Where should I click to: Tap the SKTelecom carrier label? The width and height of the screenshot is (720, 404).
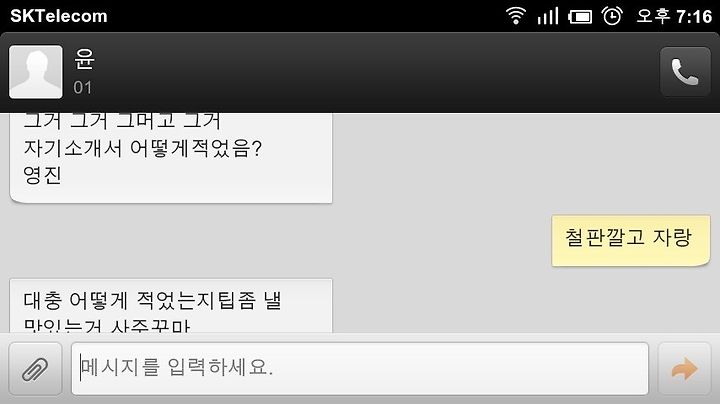[x=59, y=16]
